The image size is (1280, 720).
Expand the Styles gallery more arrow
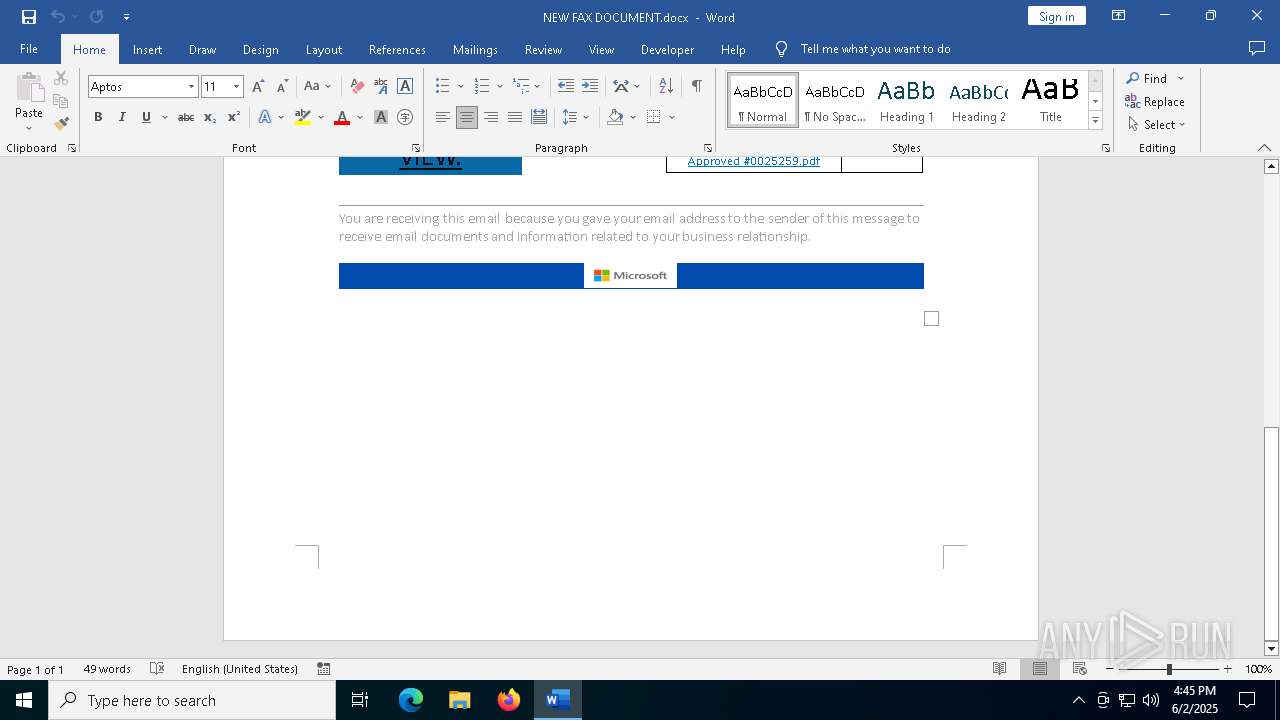(1096, 121)
